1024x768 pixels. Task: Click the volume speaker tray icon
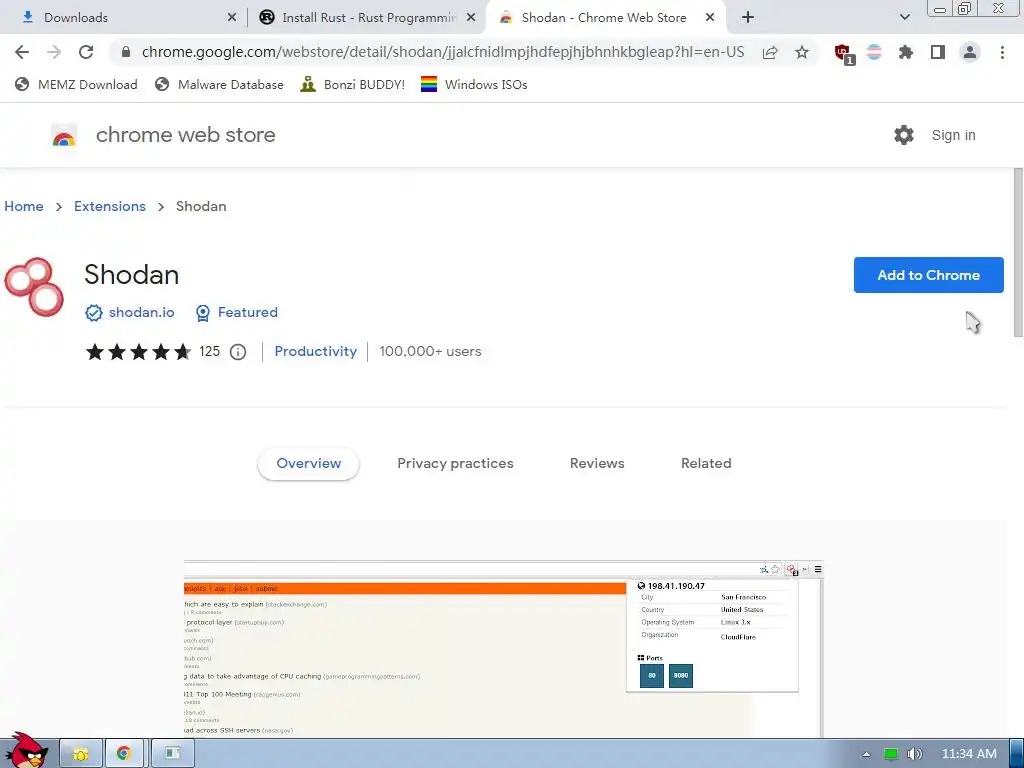click(914, 754)
